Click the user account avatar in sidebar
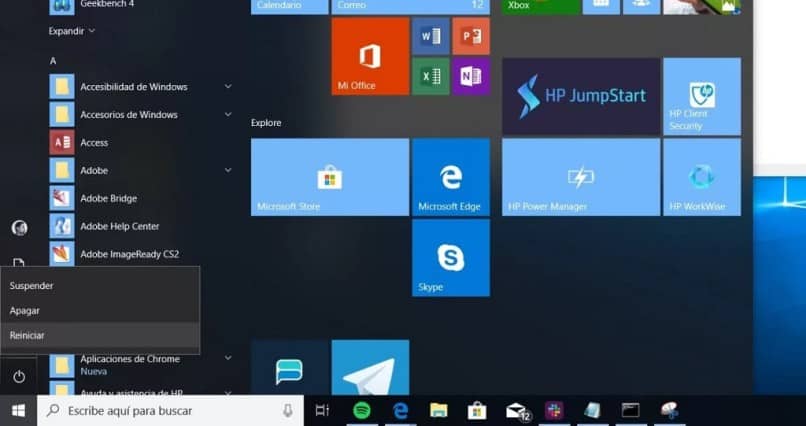This screenshot has width=806, height=426. (19, 228)
